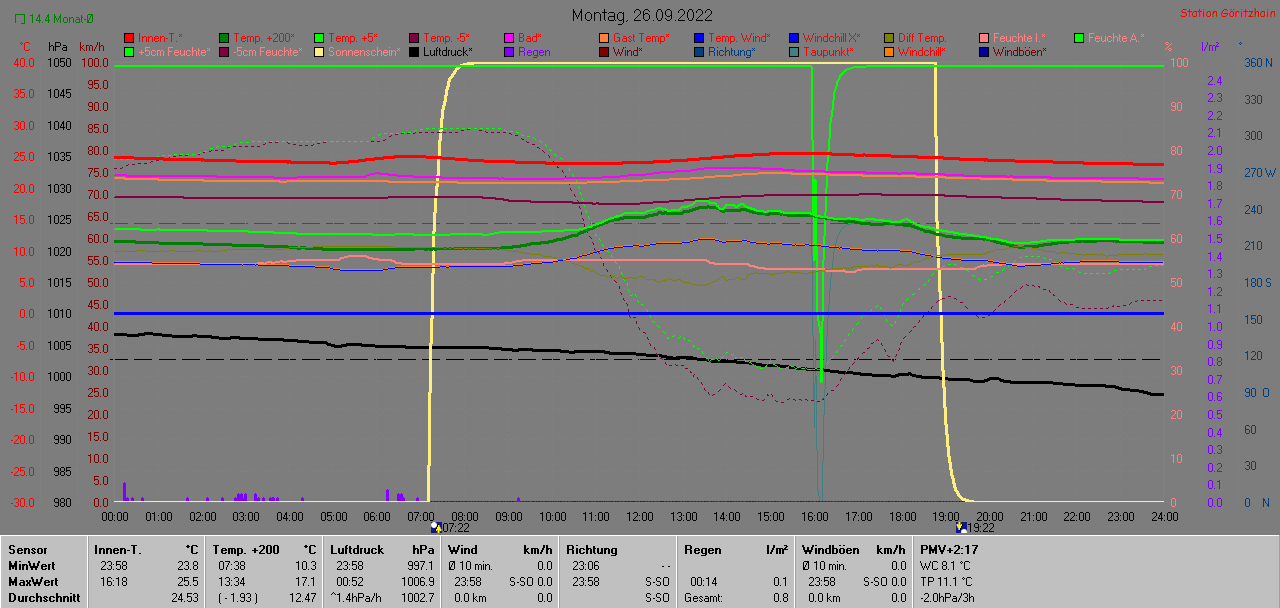
Task: Click the Station Göritzhain label
Action: point(1226,13)
